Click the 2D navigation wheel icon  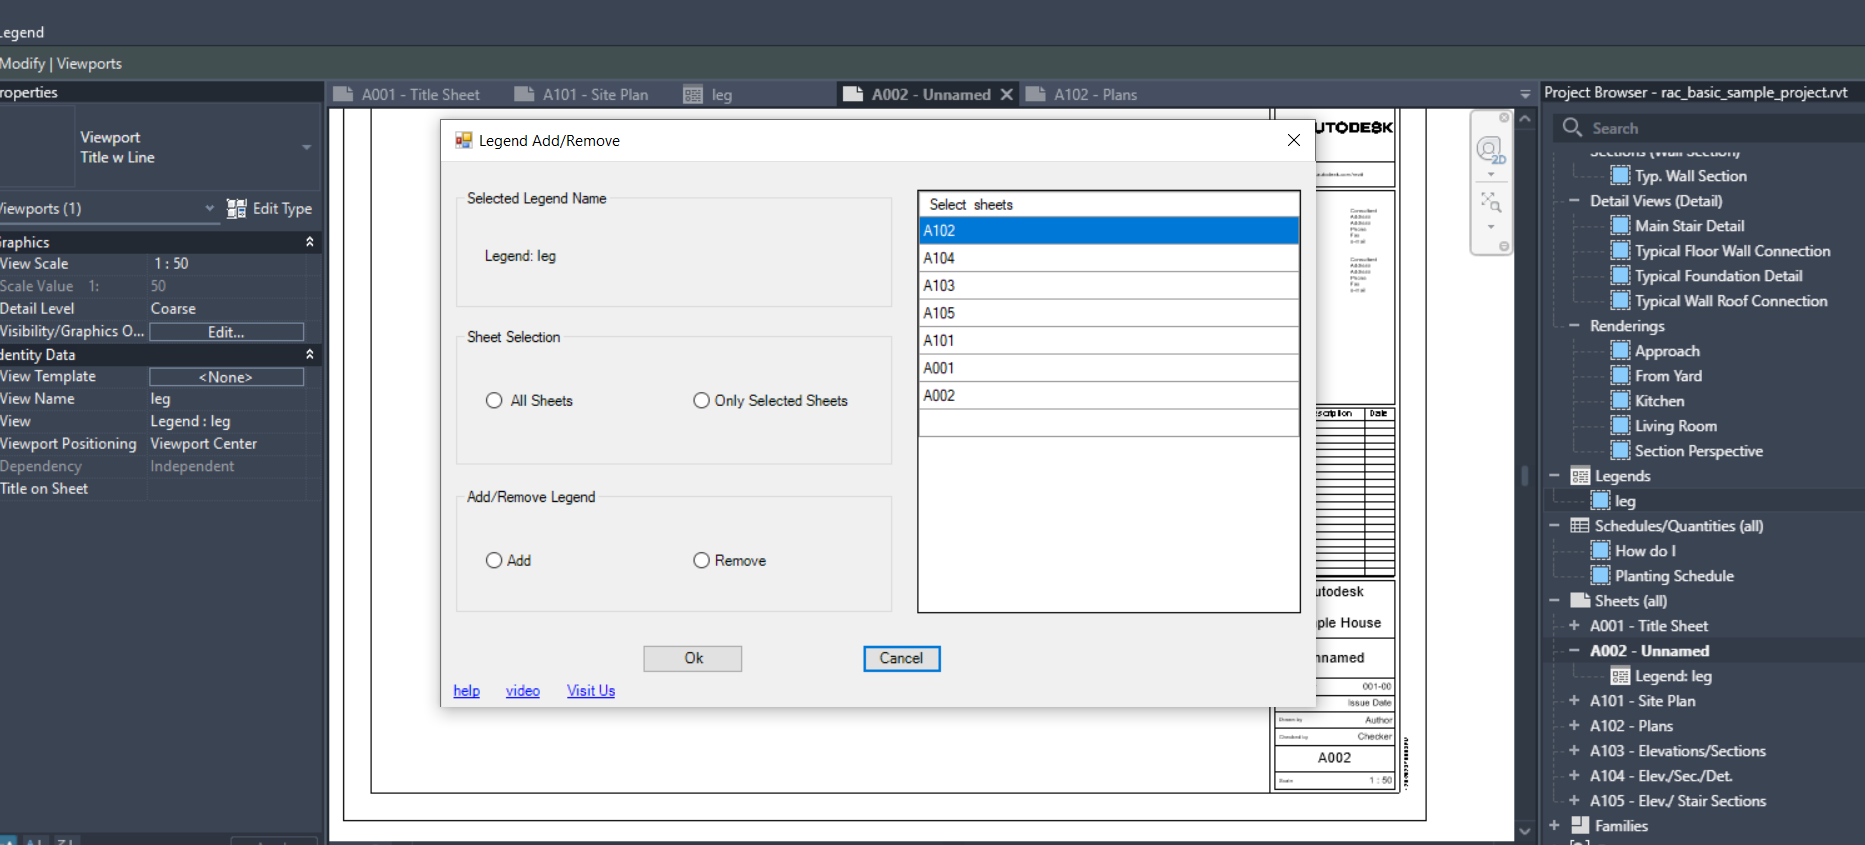click(x=1490, y=150)
